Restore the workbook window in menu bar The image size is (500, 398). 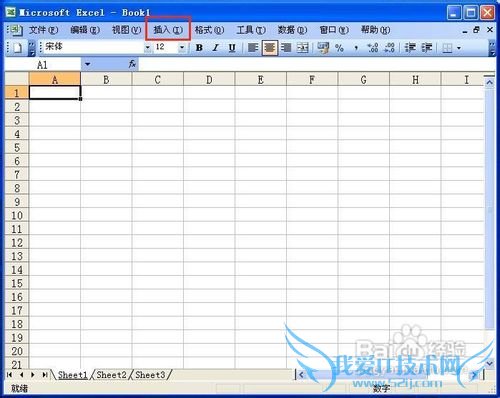(x=477, y=30)
